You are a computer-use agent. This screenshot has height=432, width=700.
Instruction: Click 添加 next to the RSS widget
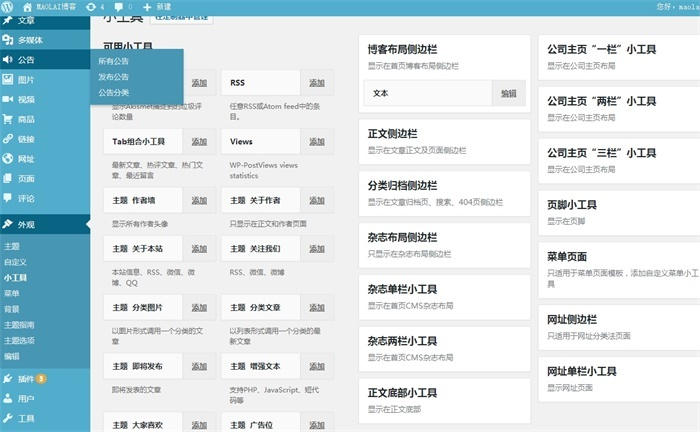(317, 83)
